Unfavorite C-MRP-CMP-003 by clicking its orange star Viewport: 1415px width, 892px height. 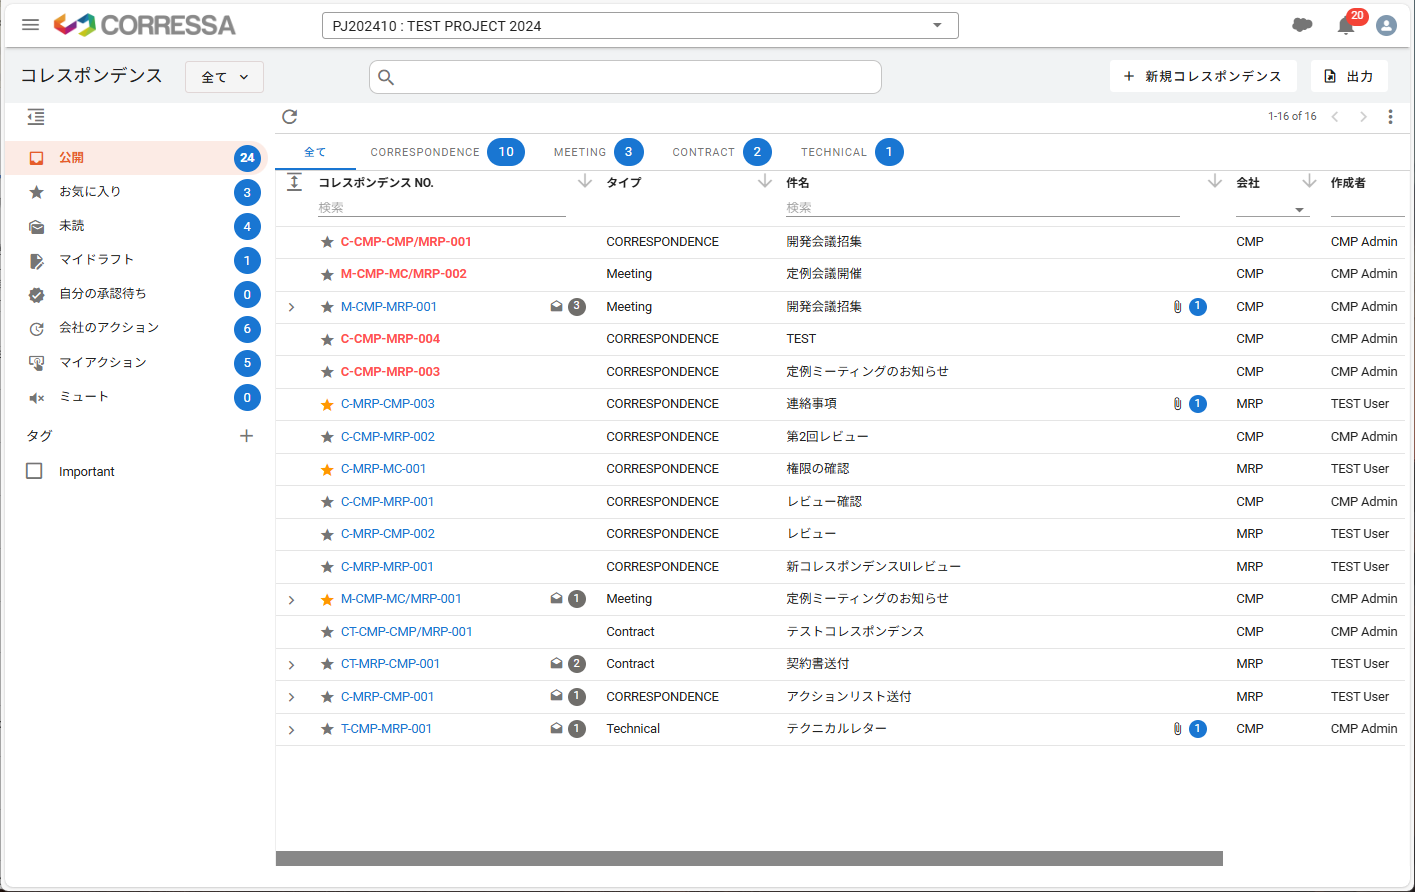coord(327,403)
